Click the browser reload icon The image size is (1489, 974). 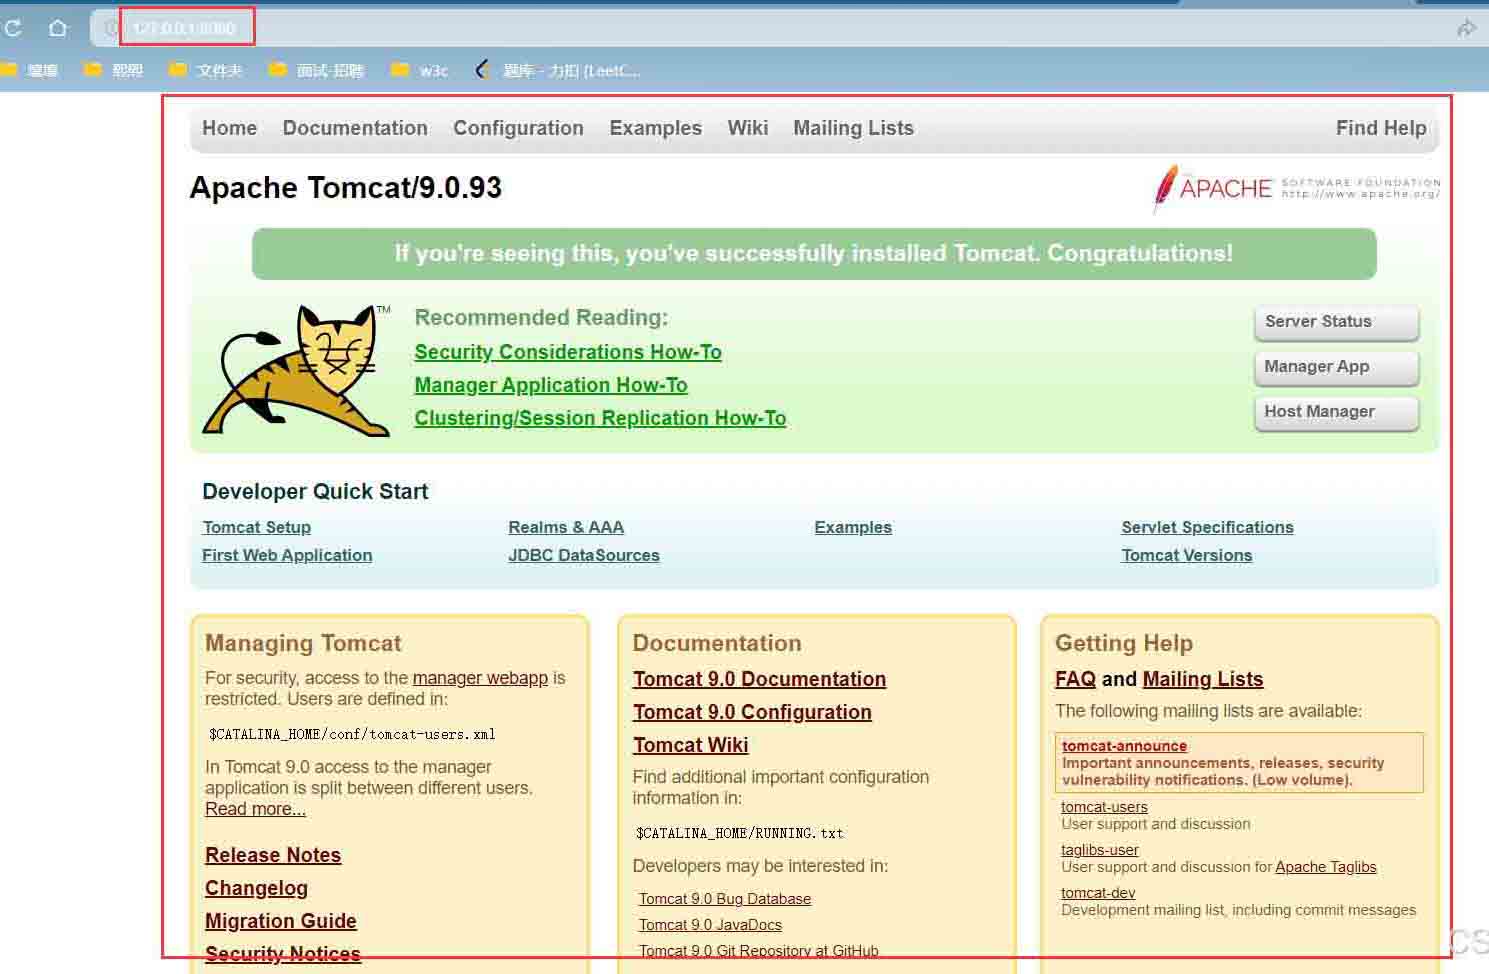tap(13, 28)
